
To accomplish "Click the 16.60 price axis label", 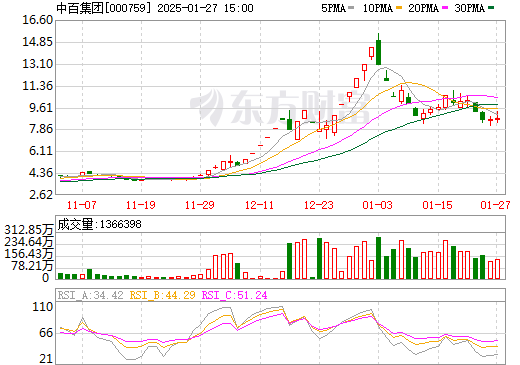I will point(38,20).
